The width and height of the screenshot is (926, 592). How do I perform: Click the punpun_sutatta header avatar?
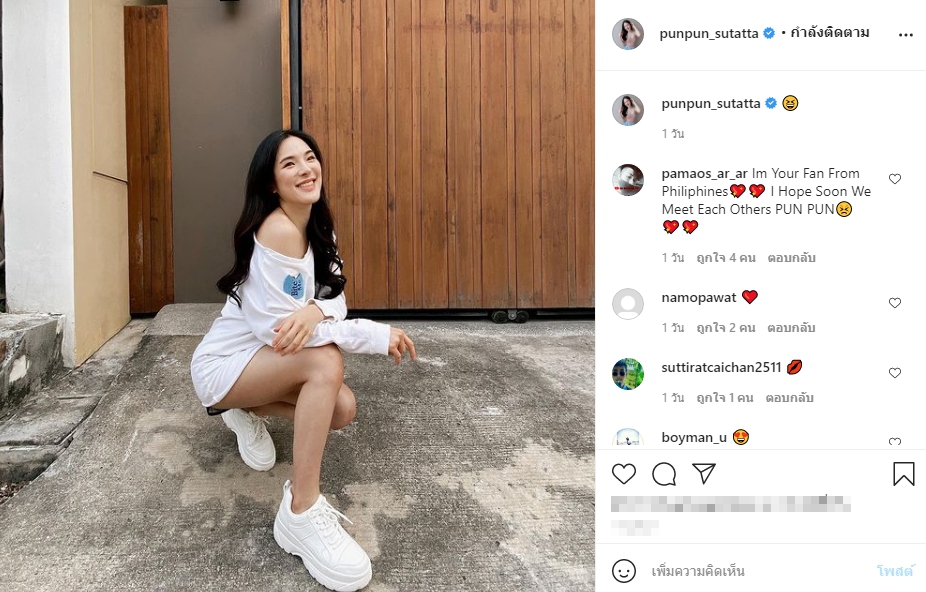tap(628, 34)
